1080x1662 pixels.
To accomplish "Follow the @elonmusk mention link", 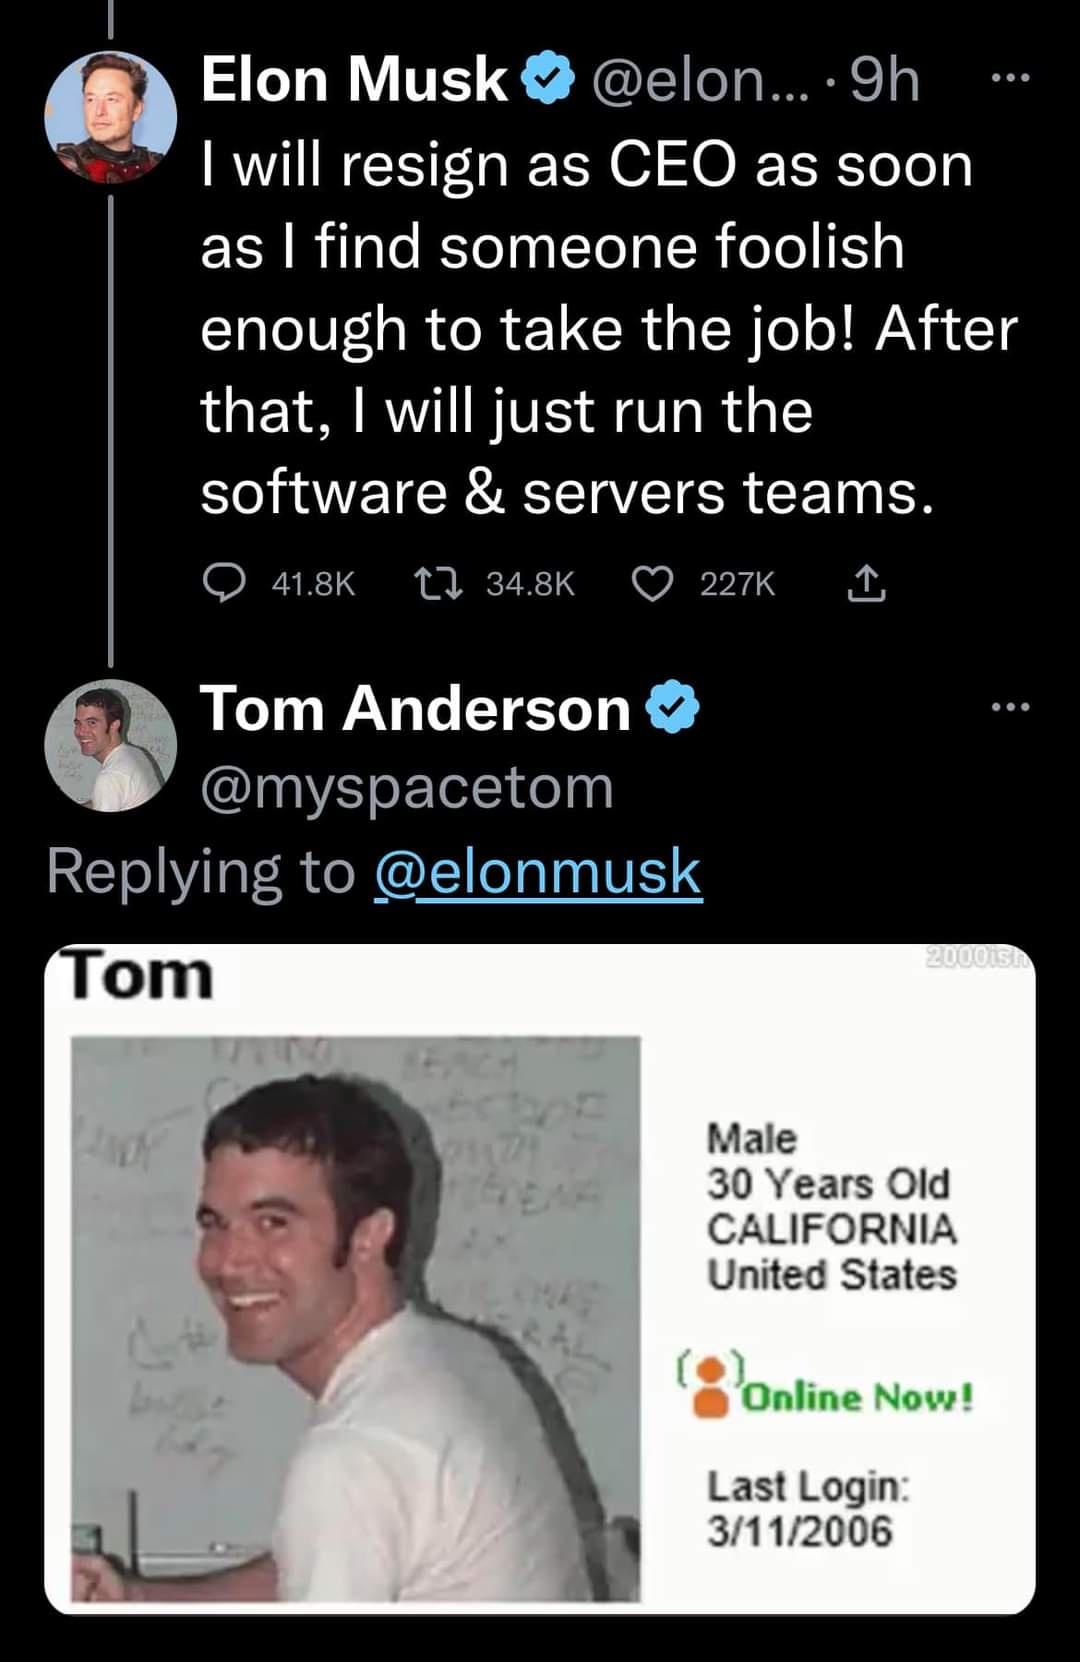I will (538, 872).
